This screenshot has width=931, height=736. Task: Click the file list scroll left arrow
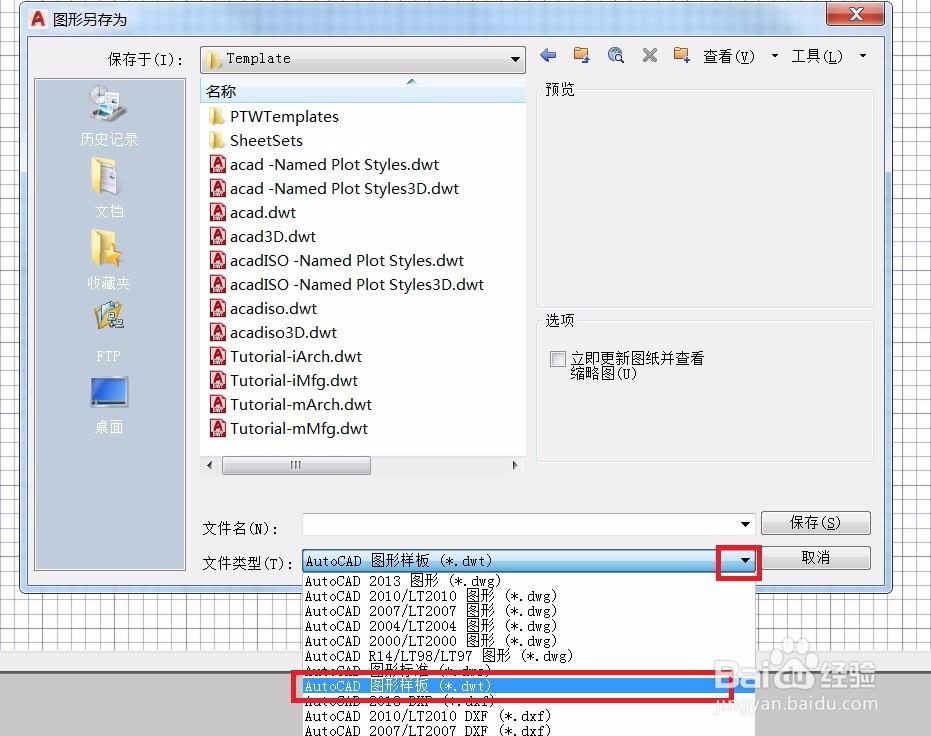210,465
